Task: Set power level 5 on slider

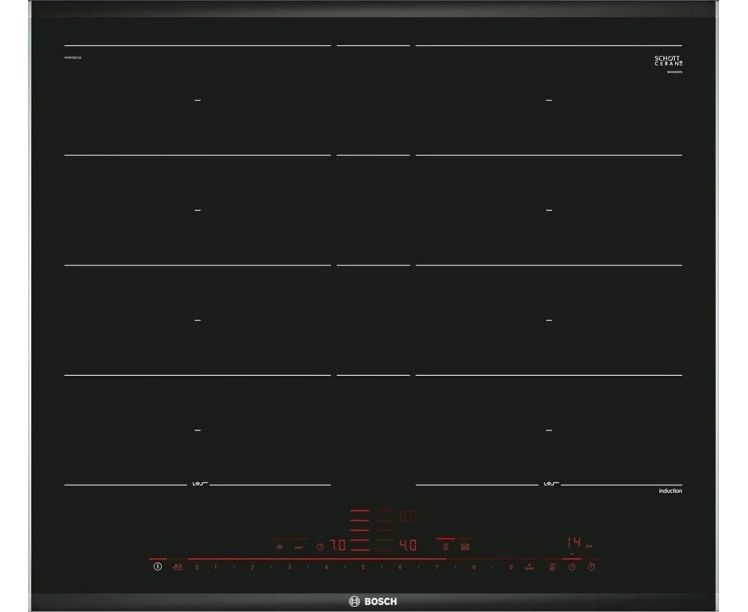Action: click(363, 567)
